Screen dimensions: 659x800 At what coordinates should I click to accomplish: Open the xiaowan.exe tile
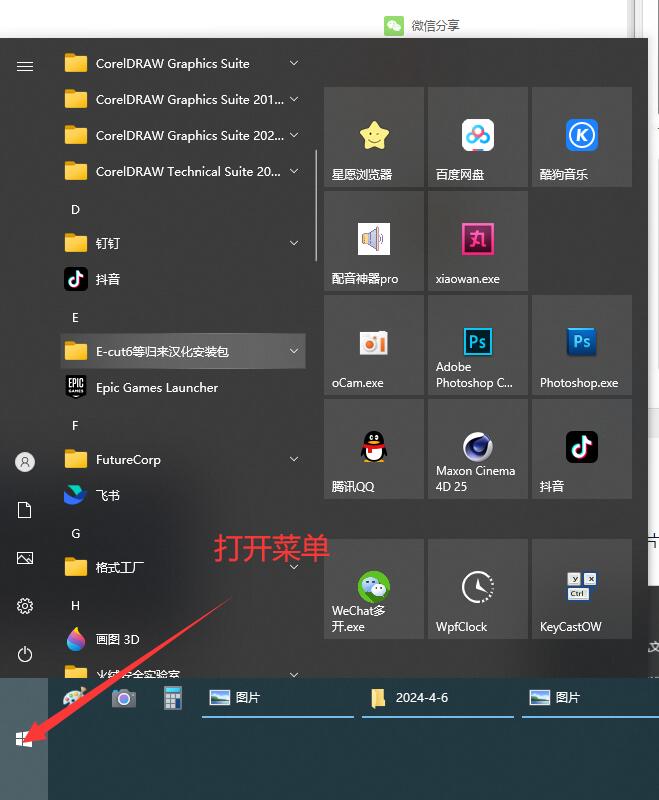pos(478,241)
